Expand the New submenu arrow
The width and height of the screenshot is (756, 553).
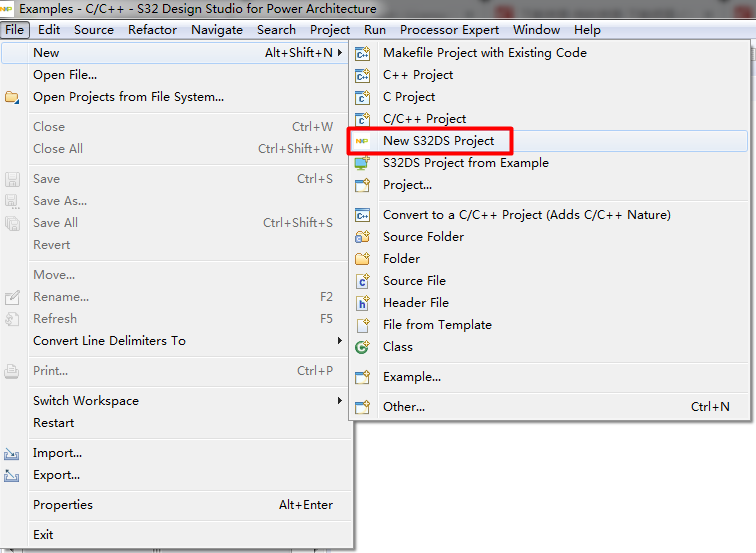(340, 53)
